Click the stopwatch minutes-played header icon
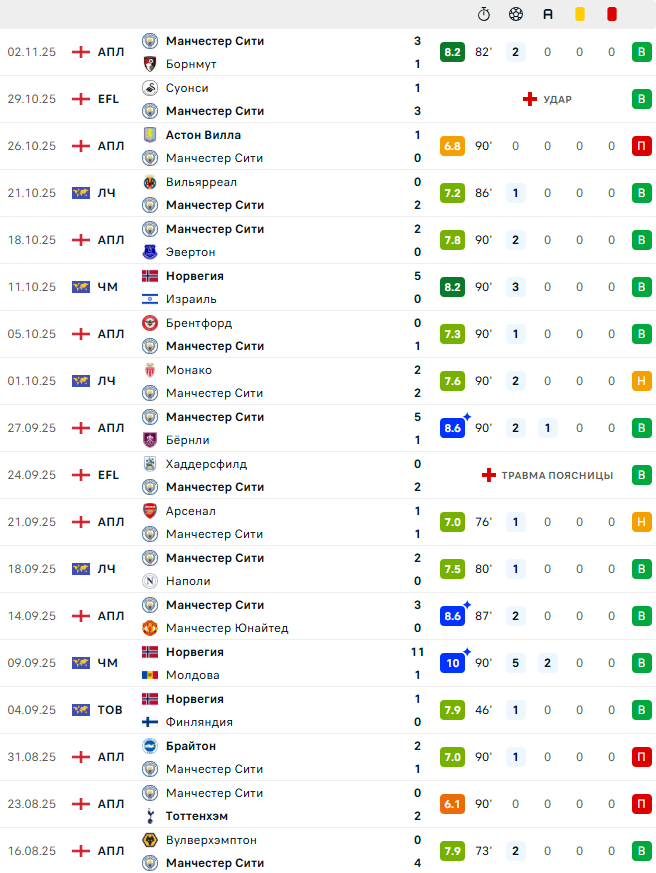656x873 pixels. pos(484,14)
